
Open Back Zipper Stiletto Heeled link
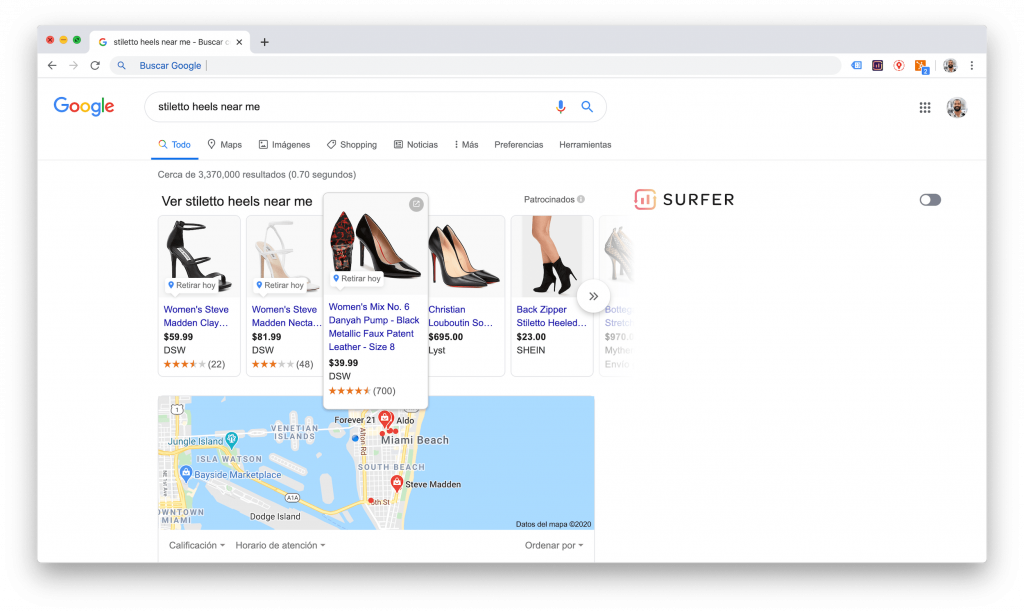pos(551,316)
